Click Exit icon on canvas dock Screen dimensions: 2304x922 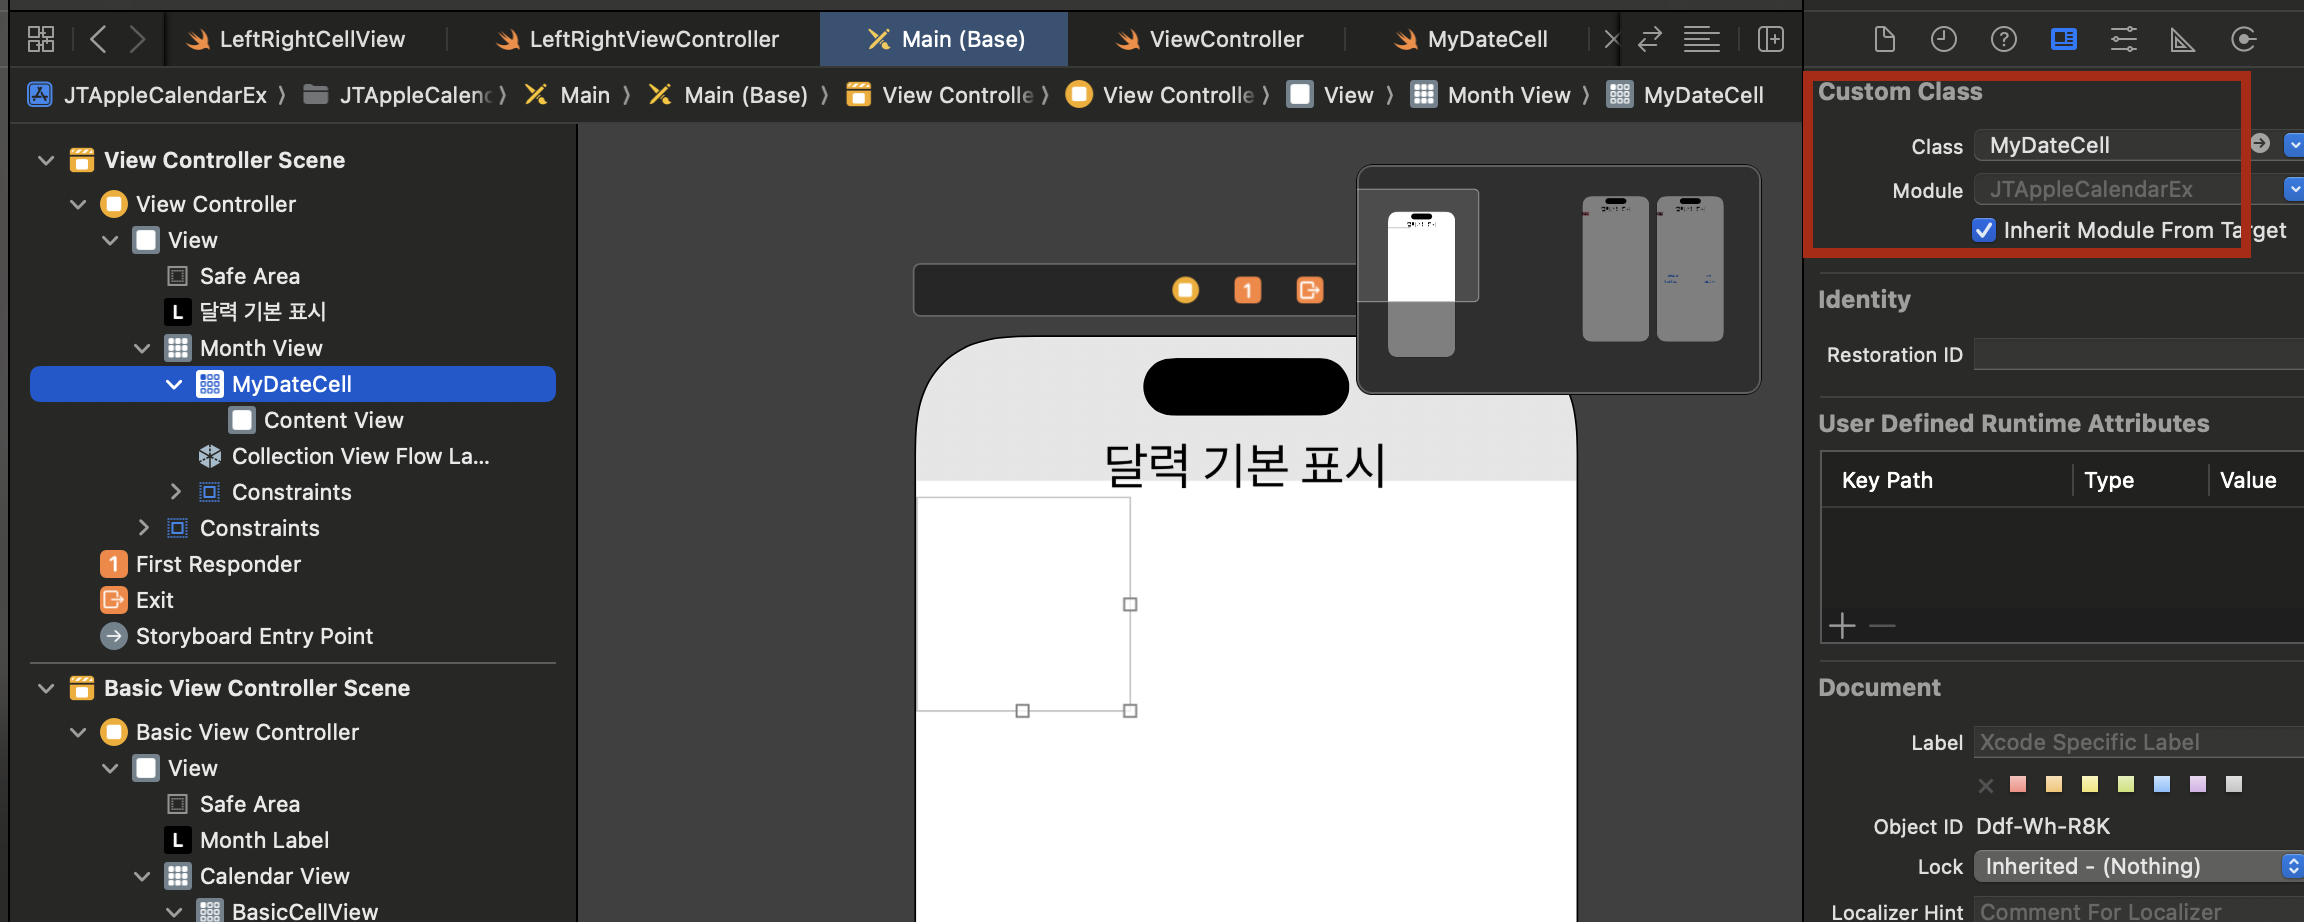[1310, 290]
